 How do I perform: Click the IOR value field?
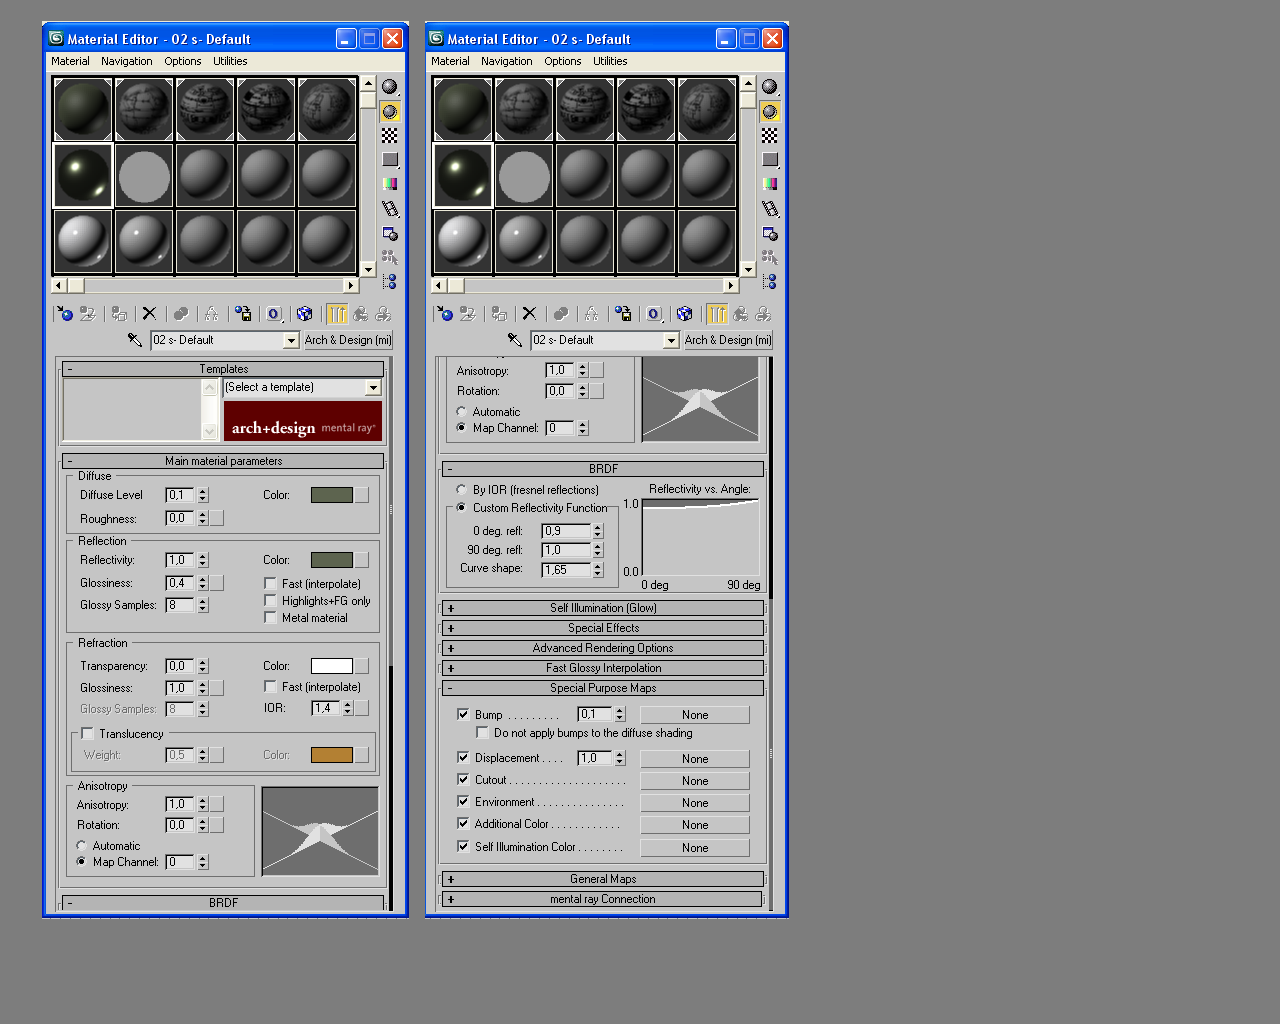click(326, 708)
